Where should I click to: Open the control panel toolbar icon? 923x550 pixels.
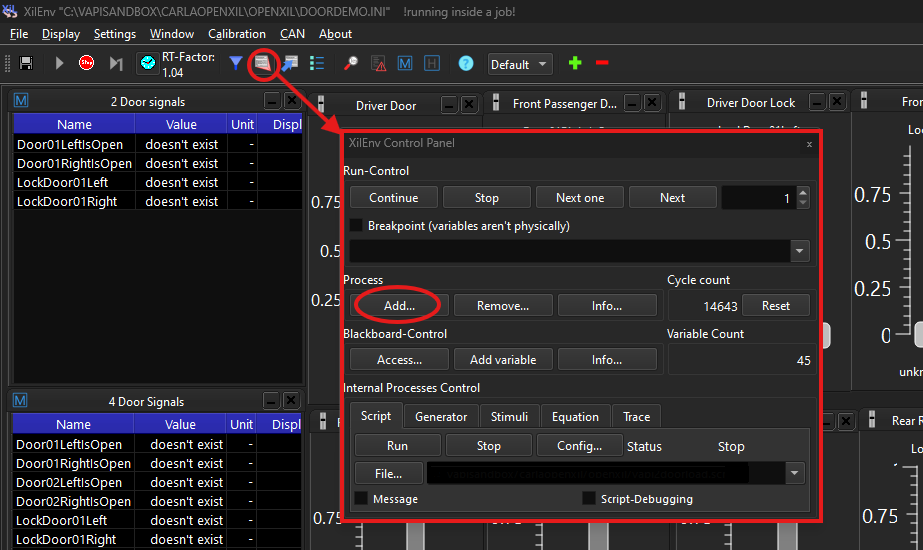click(x=263, y=63)
